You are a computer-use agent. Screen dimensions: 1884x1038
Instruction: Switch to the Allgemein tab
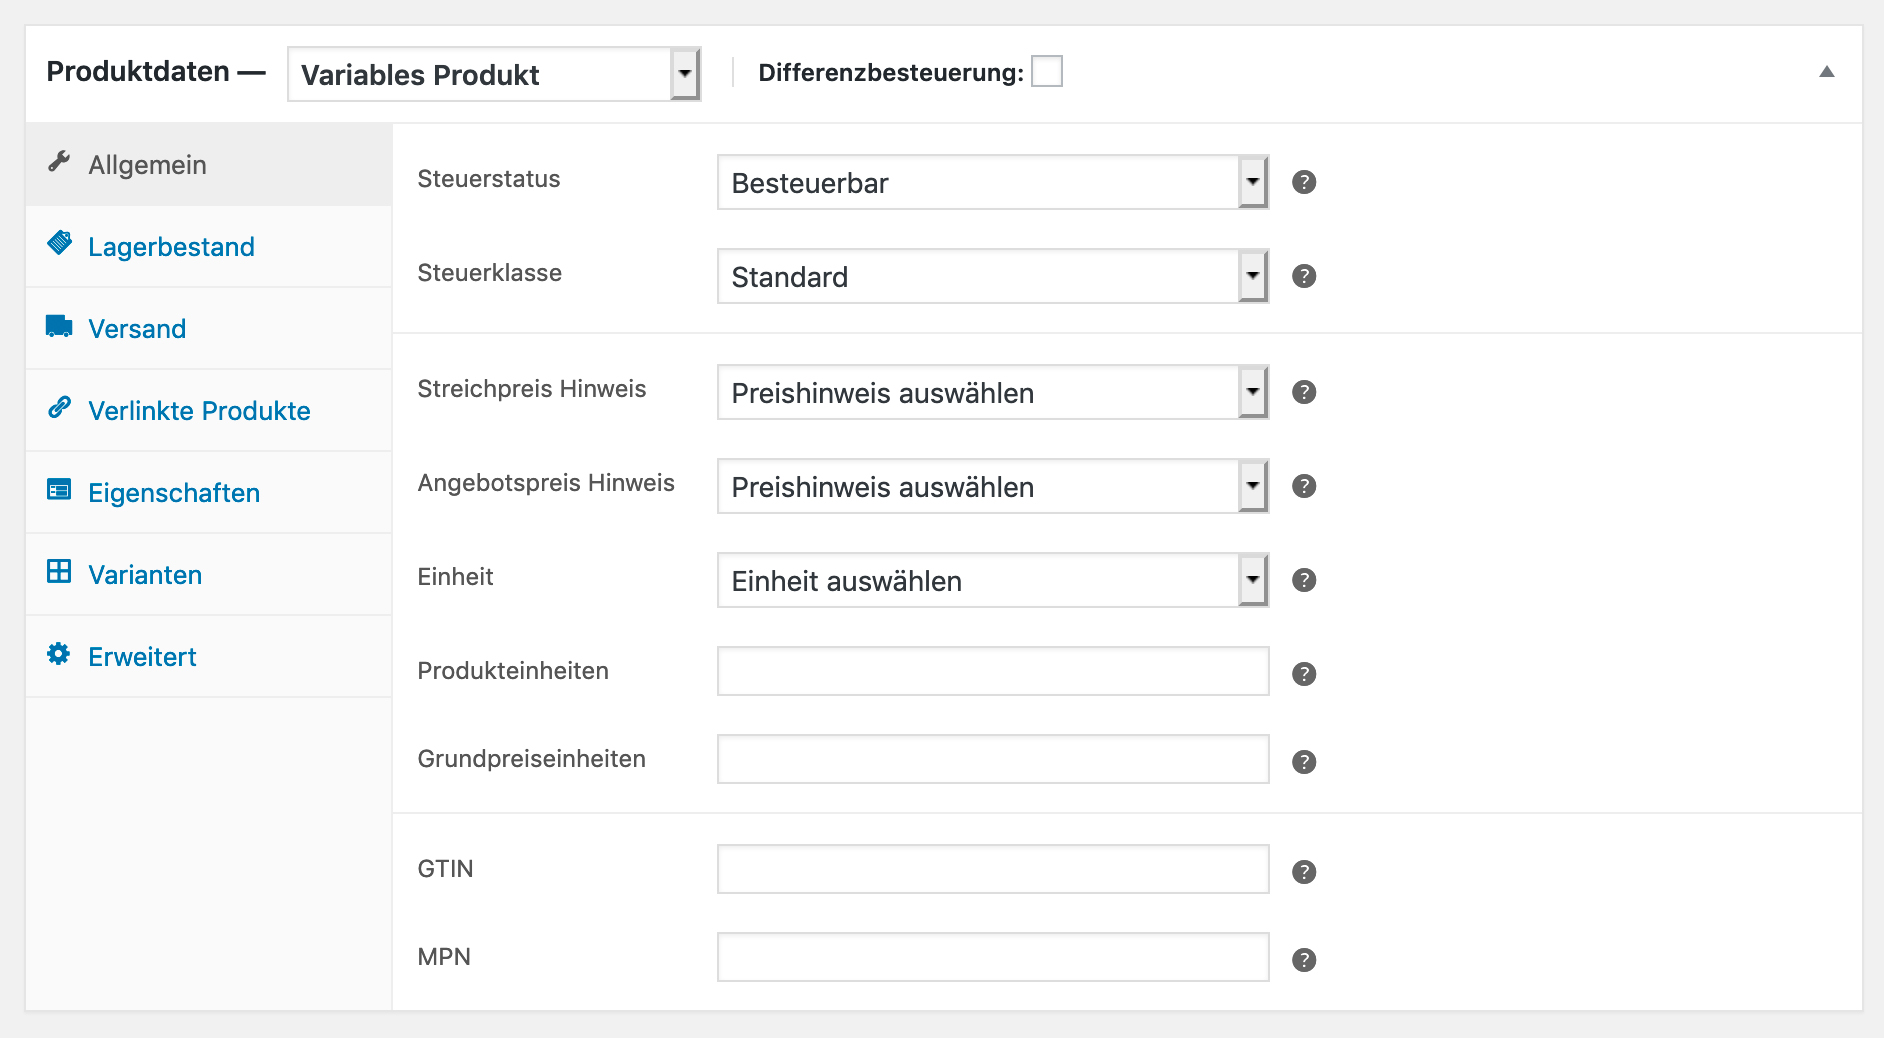[209, 165]
